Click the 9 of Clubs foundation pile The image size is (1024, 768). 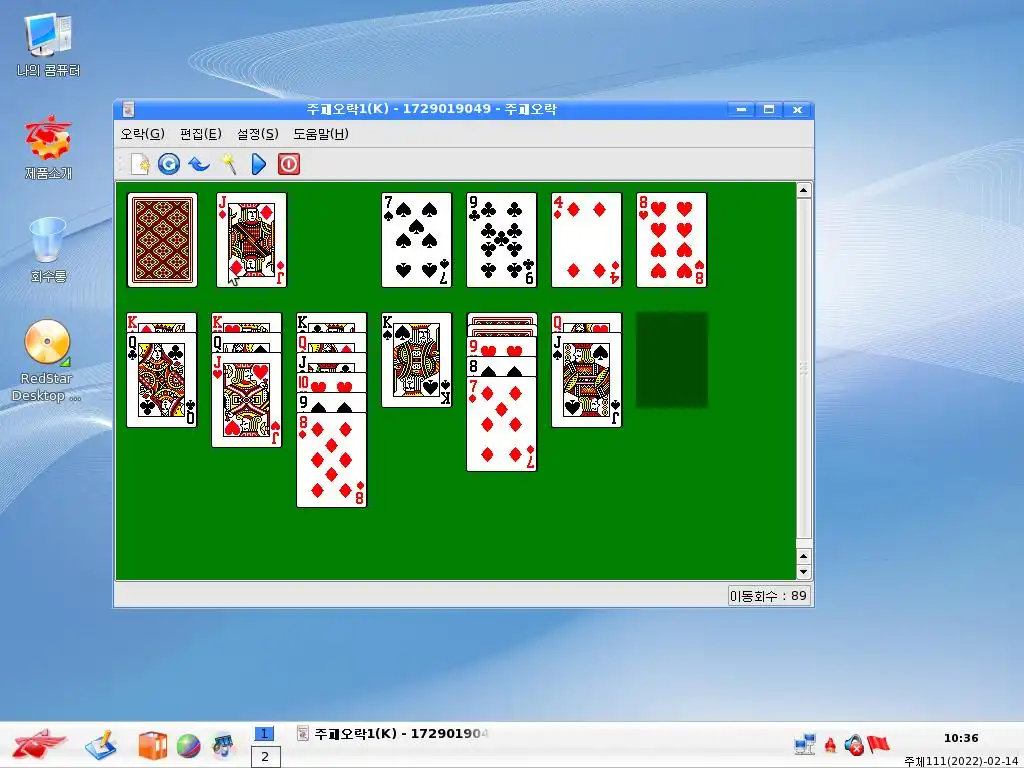(x=502, y=240)
